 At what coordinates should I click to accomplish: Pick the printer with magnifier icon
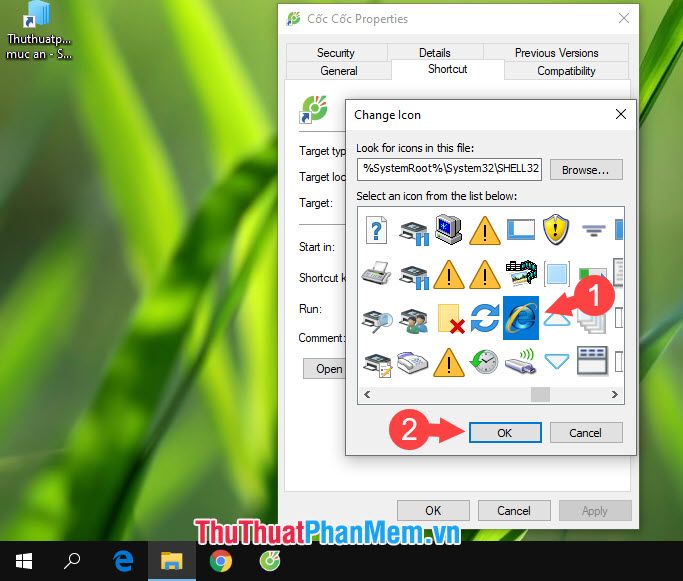(x=377, y=321)
